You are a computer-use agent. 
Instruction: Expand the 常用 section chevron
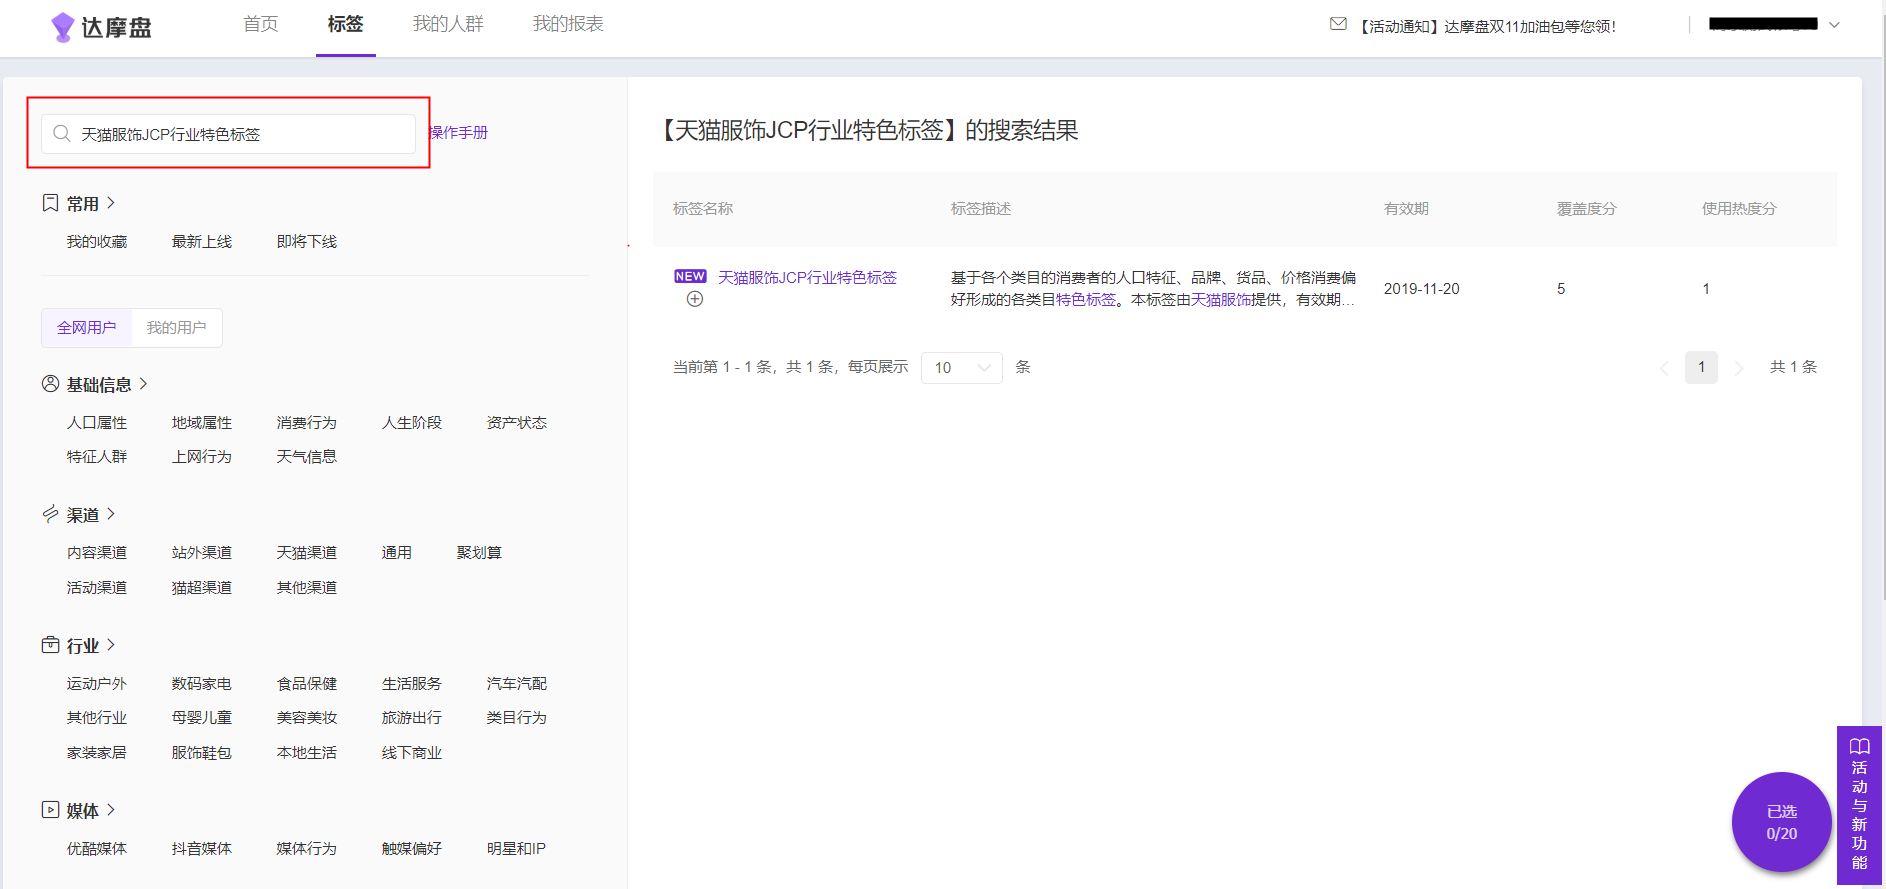click(111, 203)
